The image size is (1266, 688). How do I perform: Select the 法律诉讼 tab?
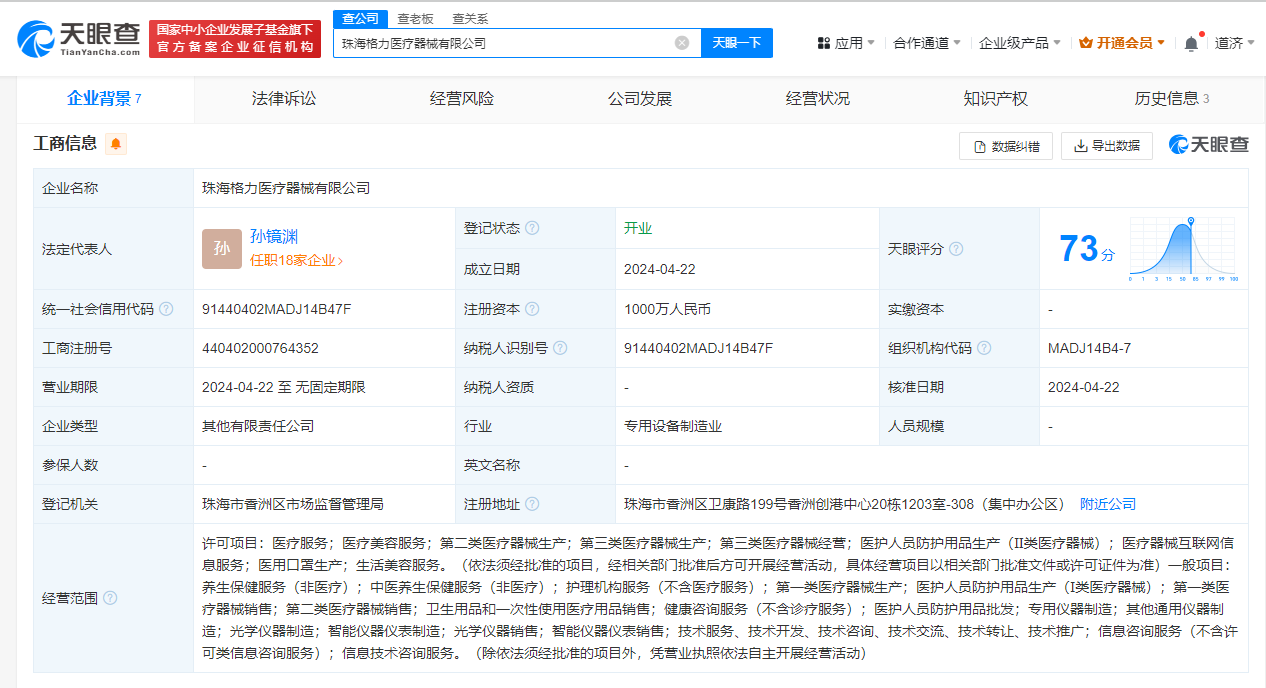[284, 98]
